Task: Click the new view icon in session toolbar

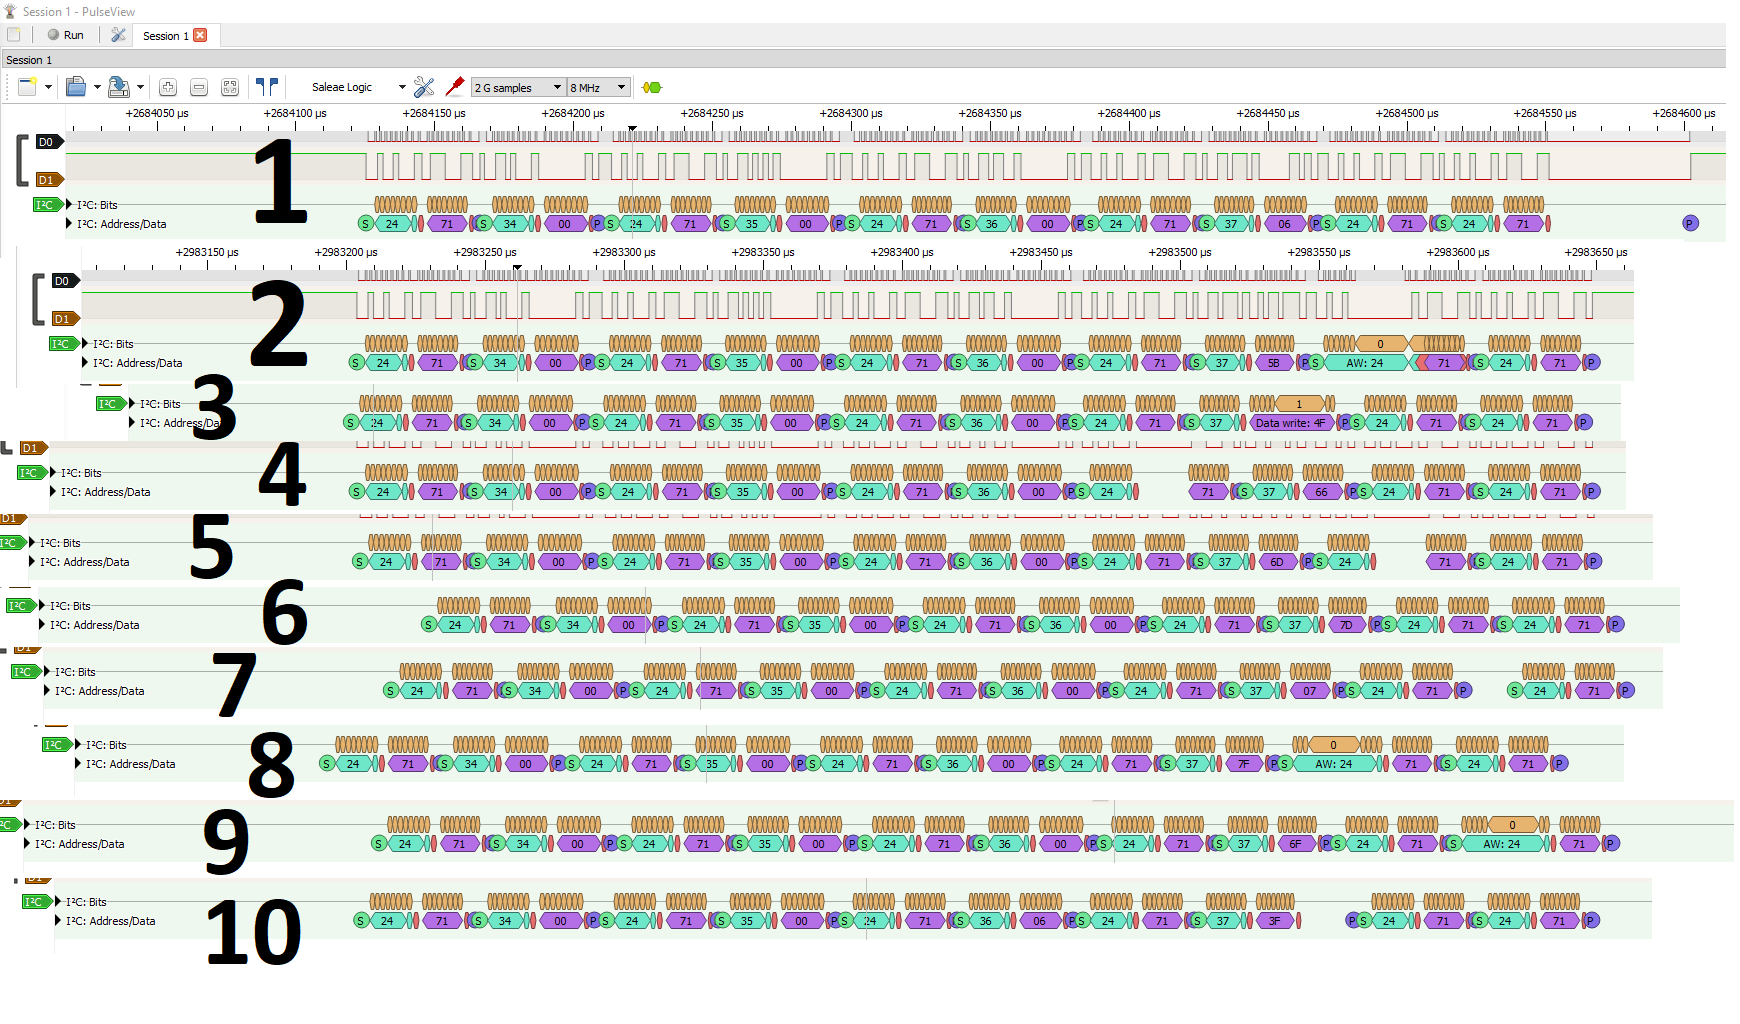Action: coord(27,87)
